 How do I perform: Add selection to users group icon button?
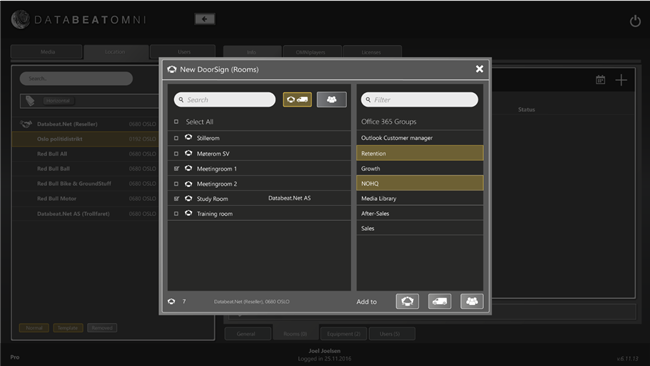[x=472, y=301]
